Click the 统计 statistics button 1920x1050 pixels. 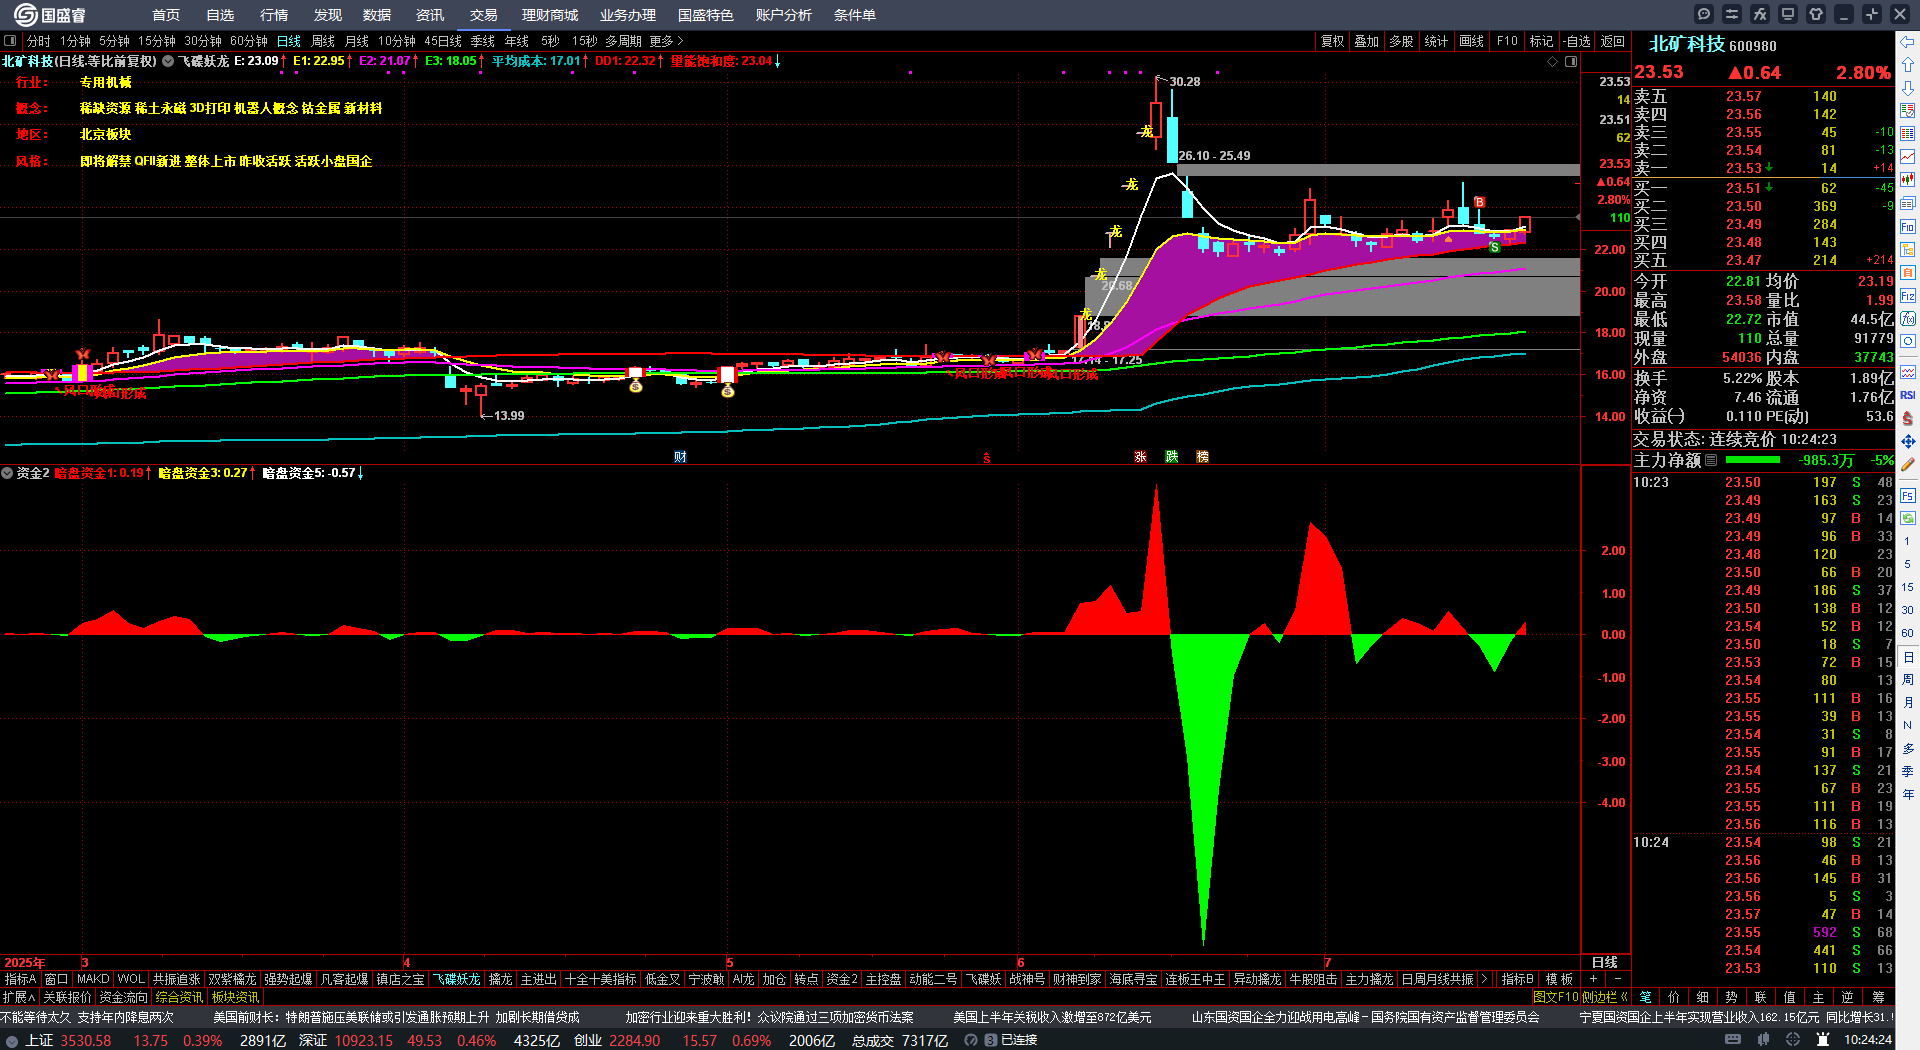pyautogui.click(x=1436, y=41)
